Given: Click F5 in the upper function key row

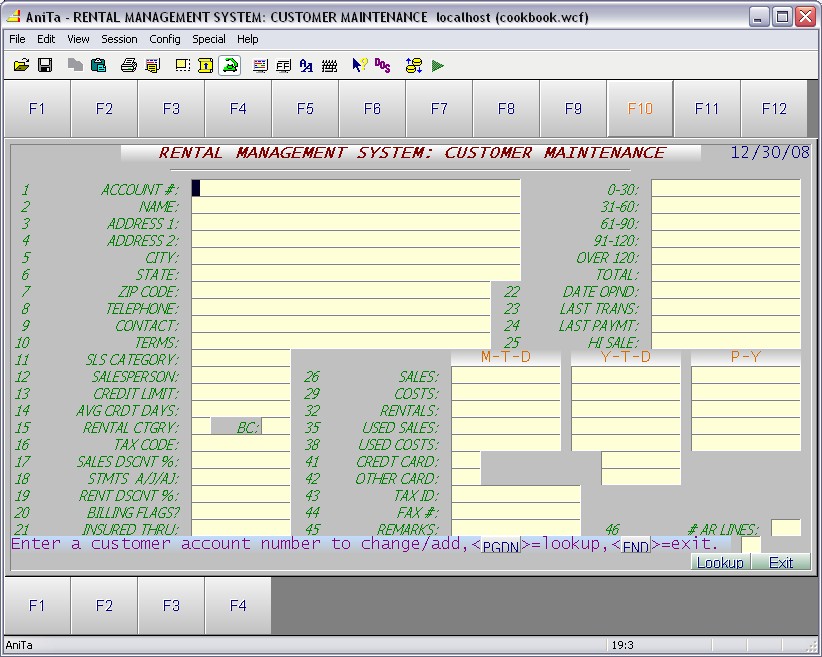Looking at the screenshot, I should click(305, 109).
